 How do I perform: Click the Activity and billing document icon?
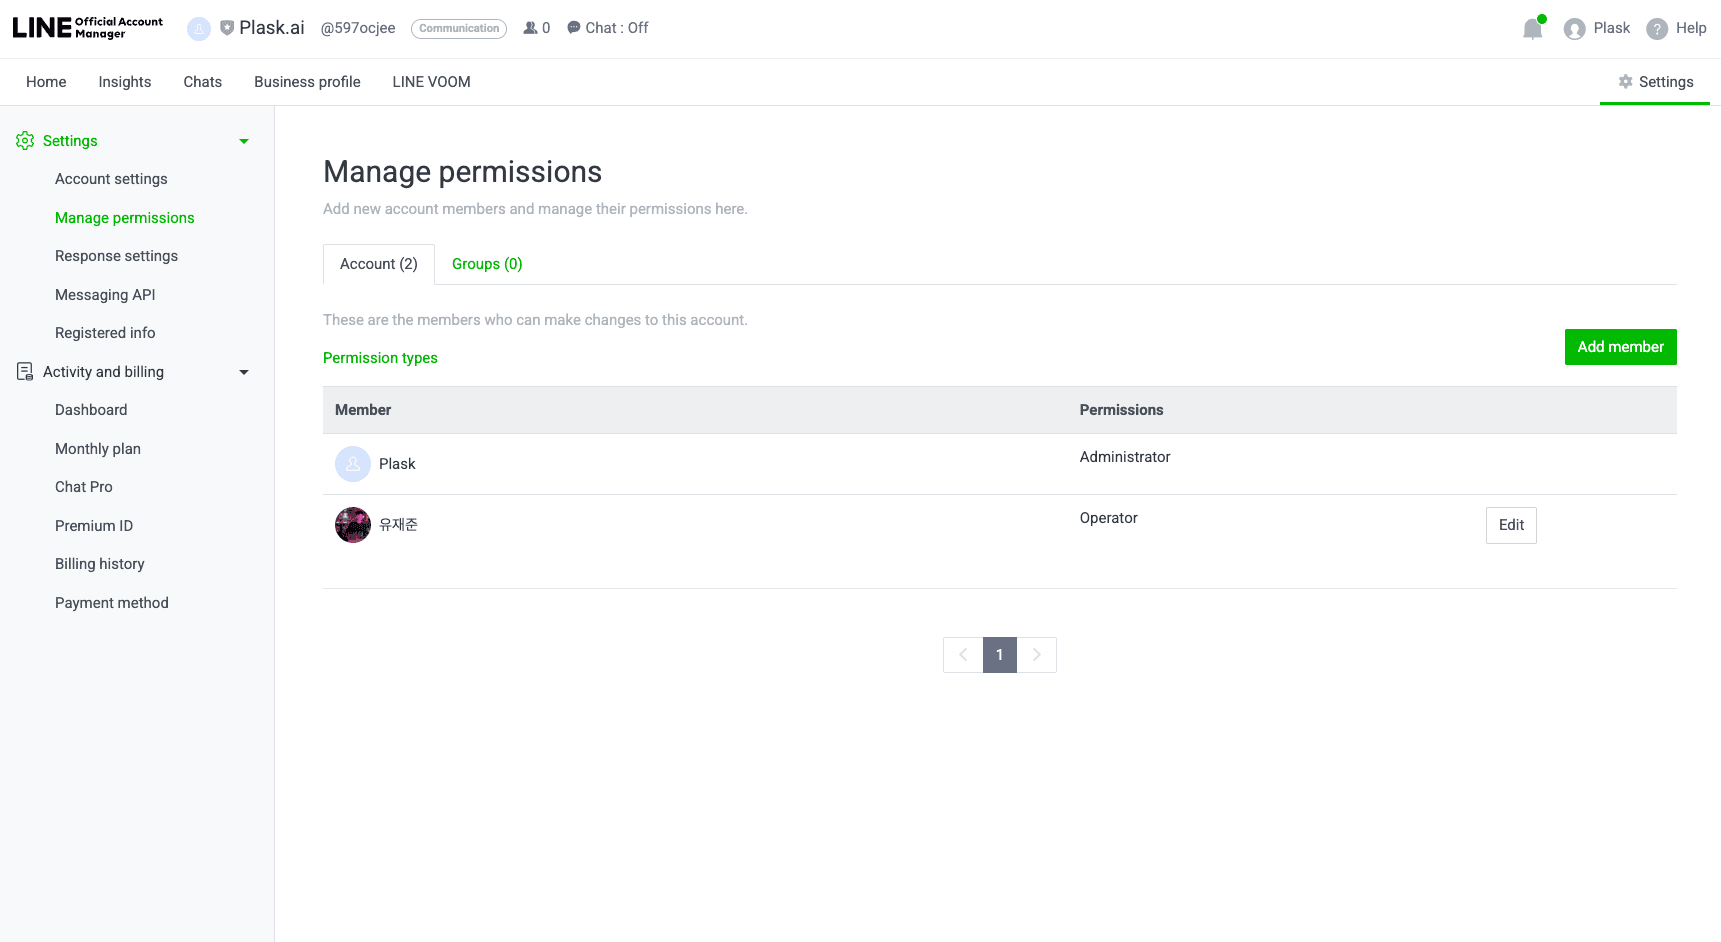point(25,372)
